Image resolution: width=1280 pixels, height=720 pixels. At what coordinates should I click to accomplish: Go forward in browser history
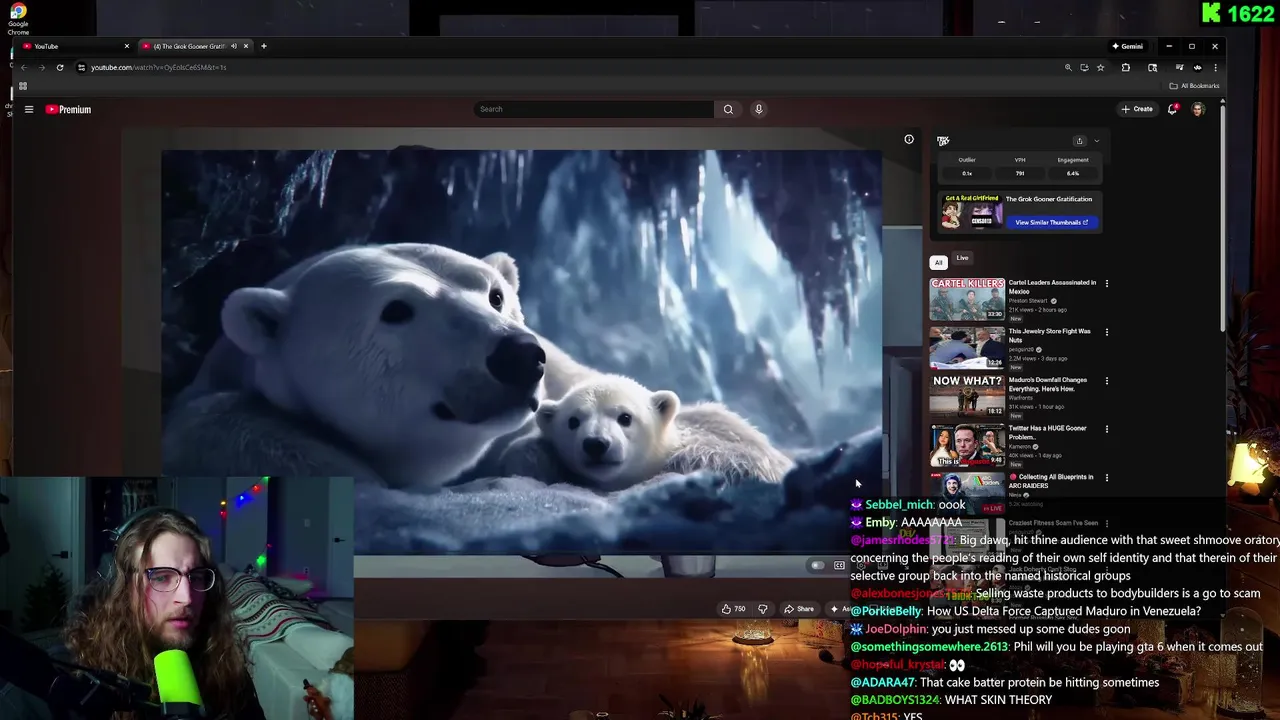[42, 67]
